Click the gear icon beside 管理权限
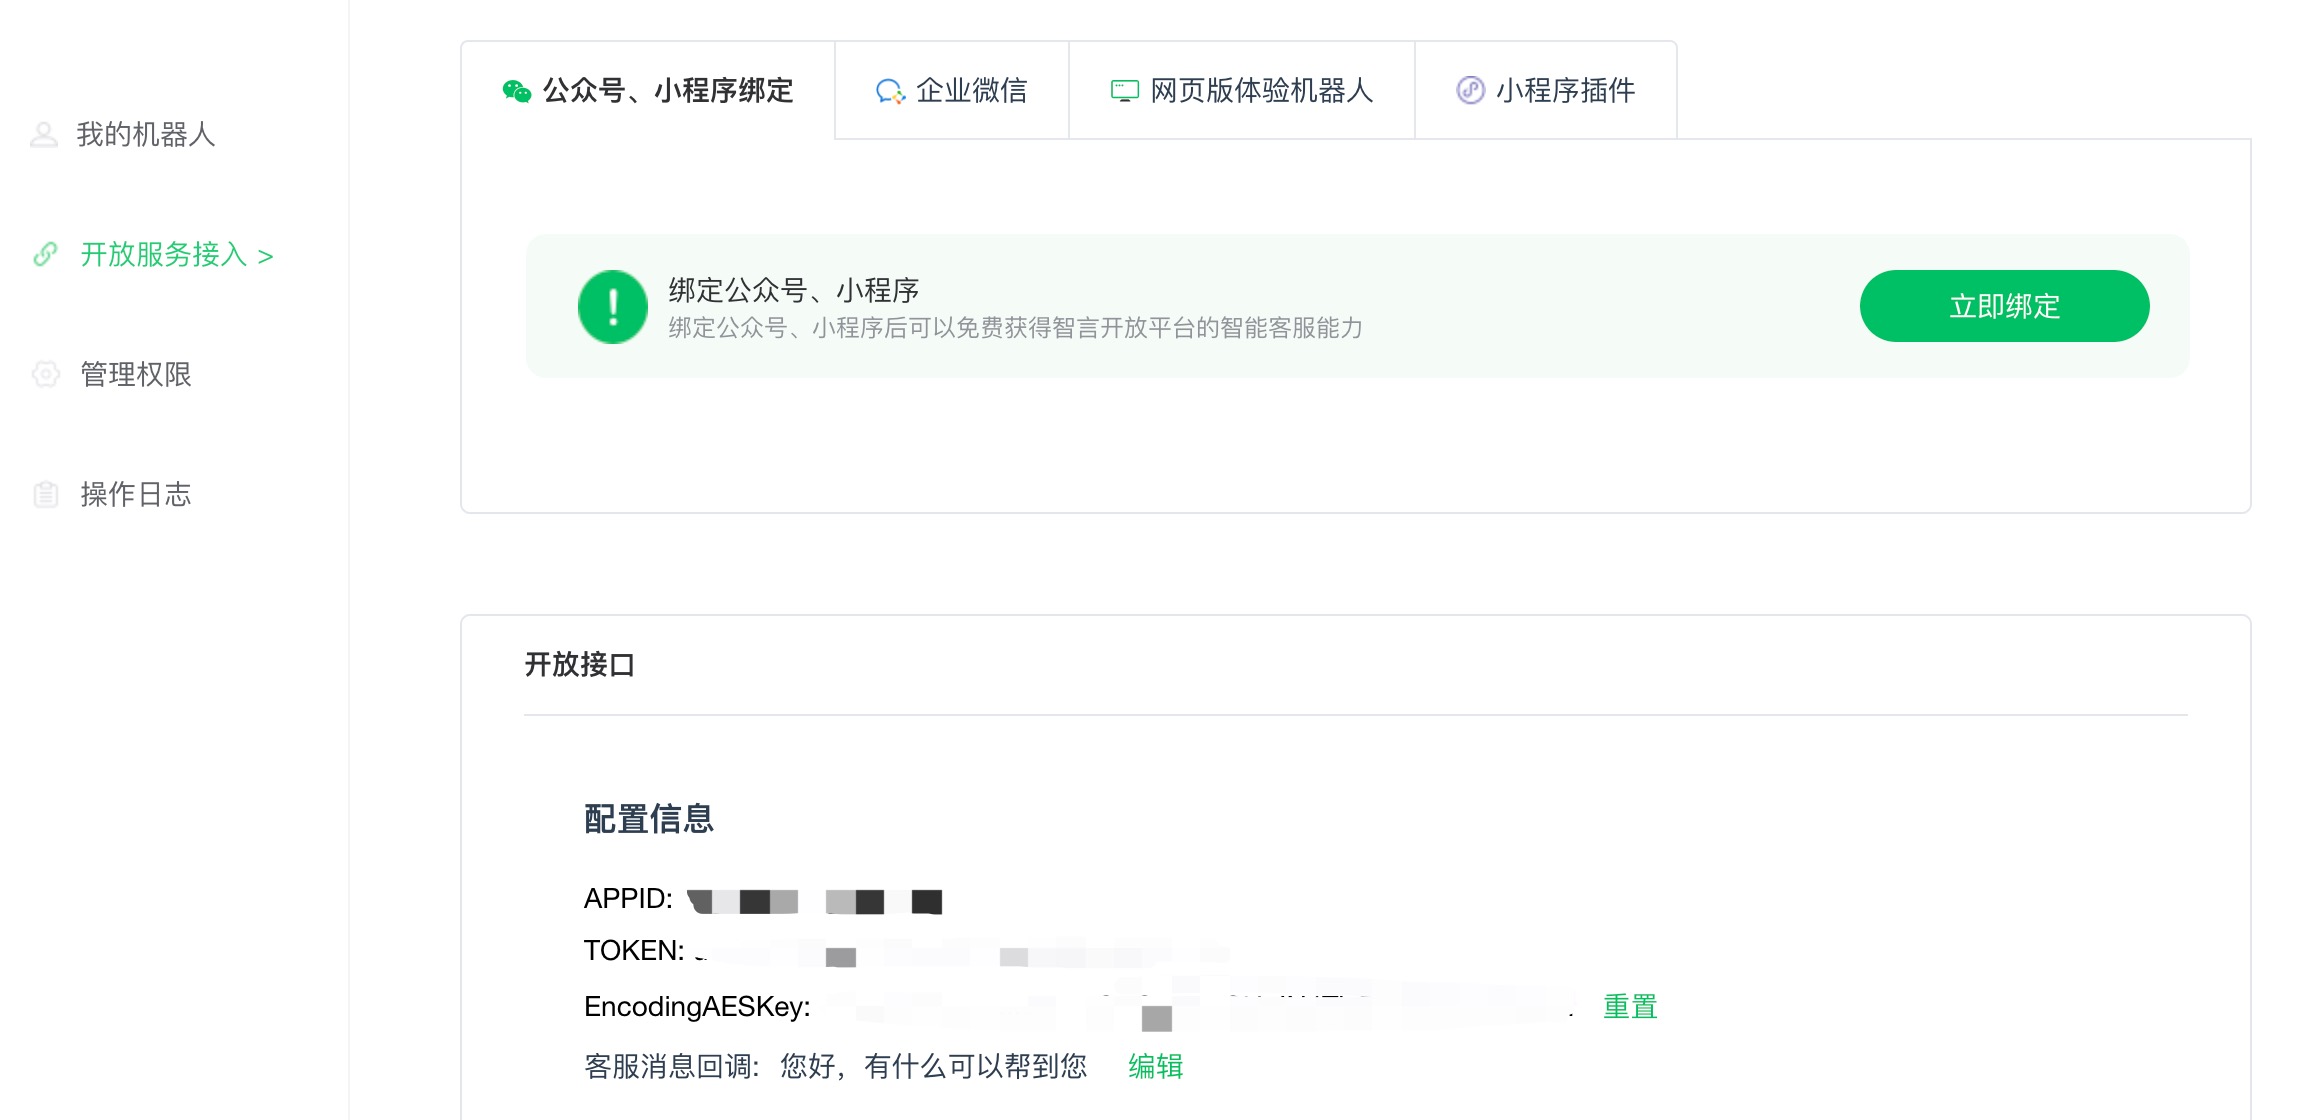2300x1120 pixels. 46,374
